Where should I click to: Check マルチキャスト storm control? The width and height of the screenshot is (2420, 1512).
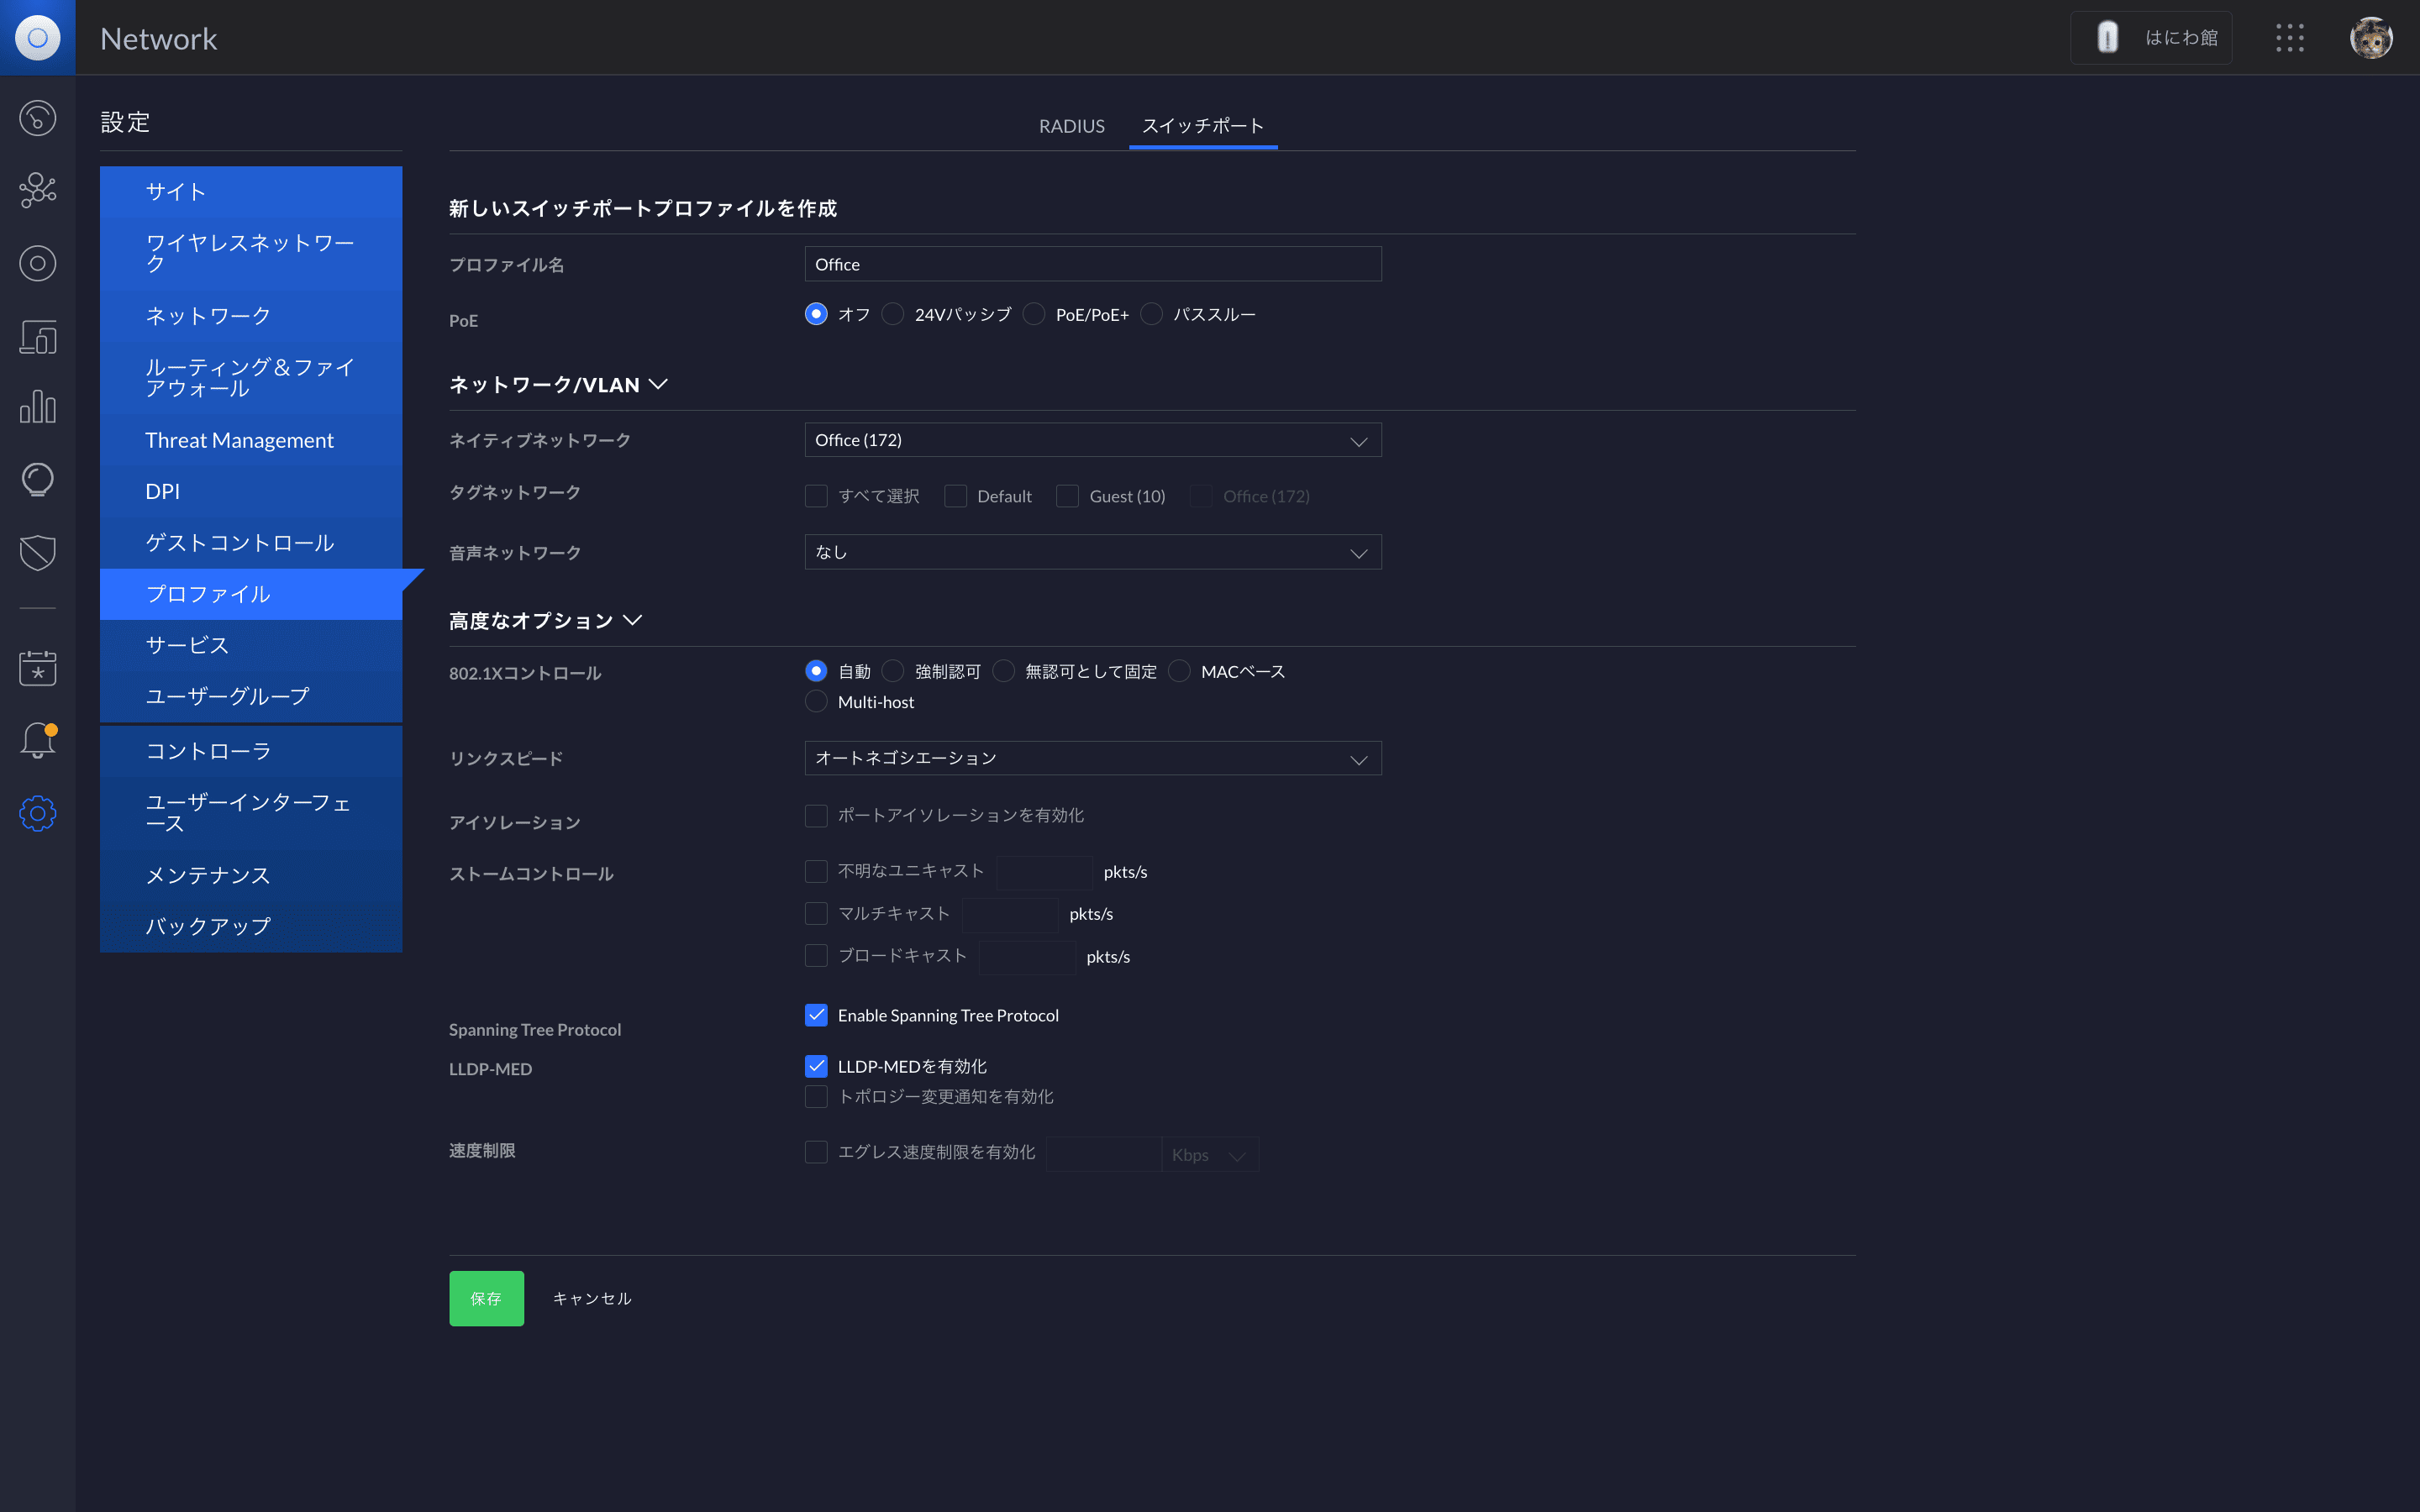pyautogui.click(x=816, y=913)
